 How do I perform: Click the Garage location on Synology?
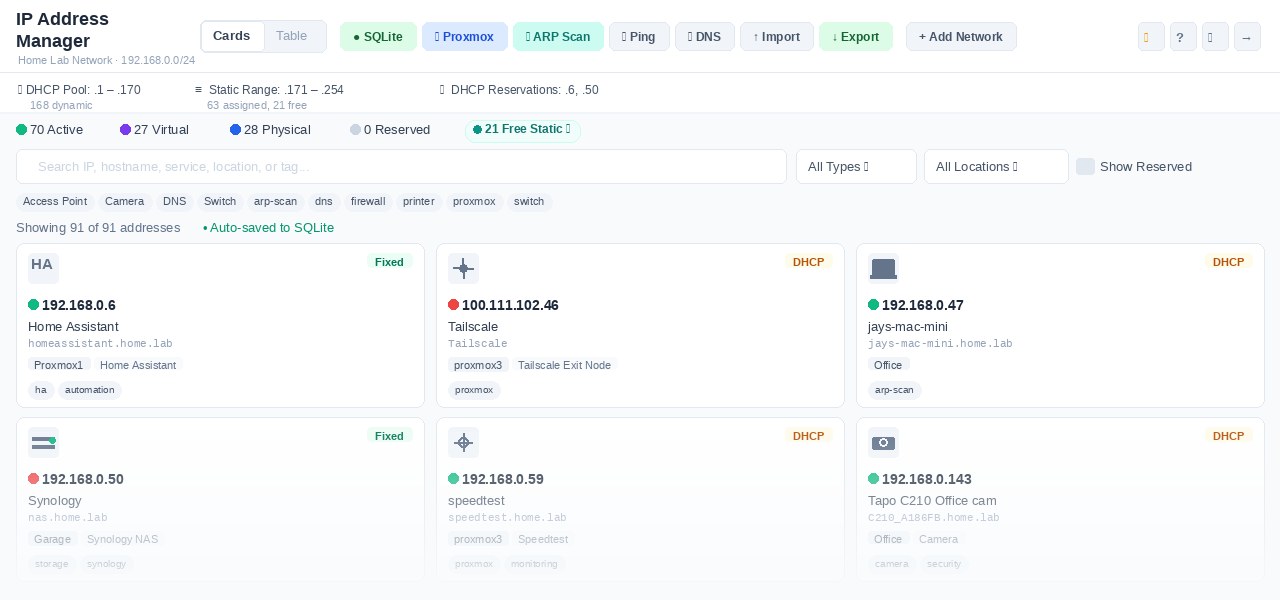(52, 539)
